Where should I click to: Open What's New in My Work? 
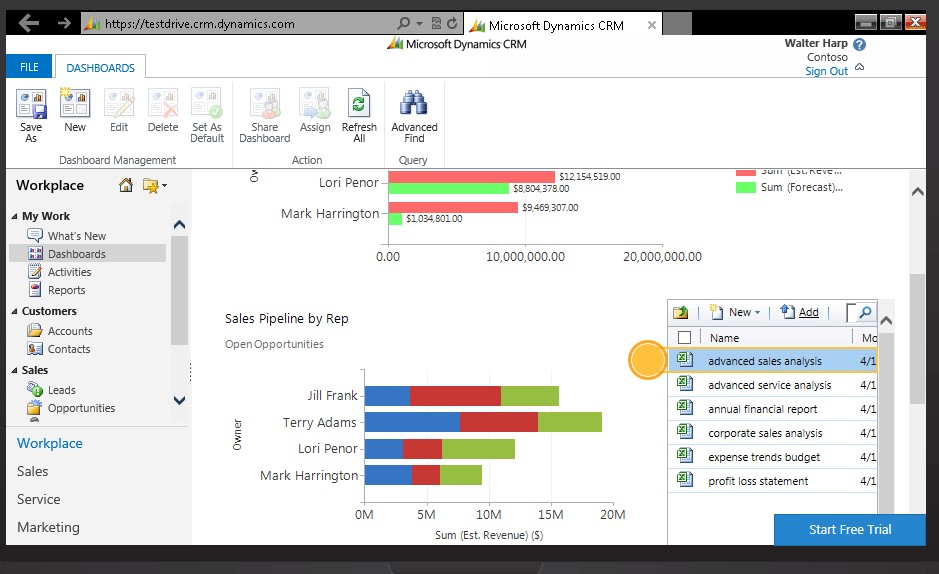[77, 236]
